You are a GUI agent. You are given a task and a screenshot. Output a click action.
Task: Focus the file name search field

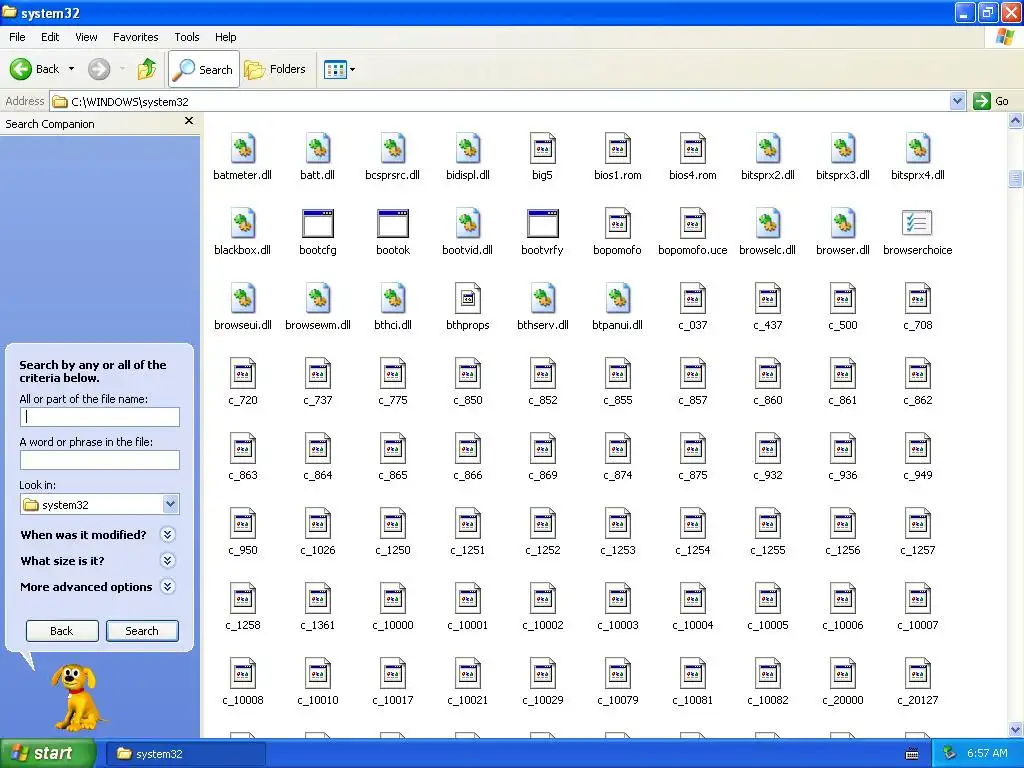tap(99, 417)
